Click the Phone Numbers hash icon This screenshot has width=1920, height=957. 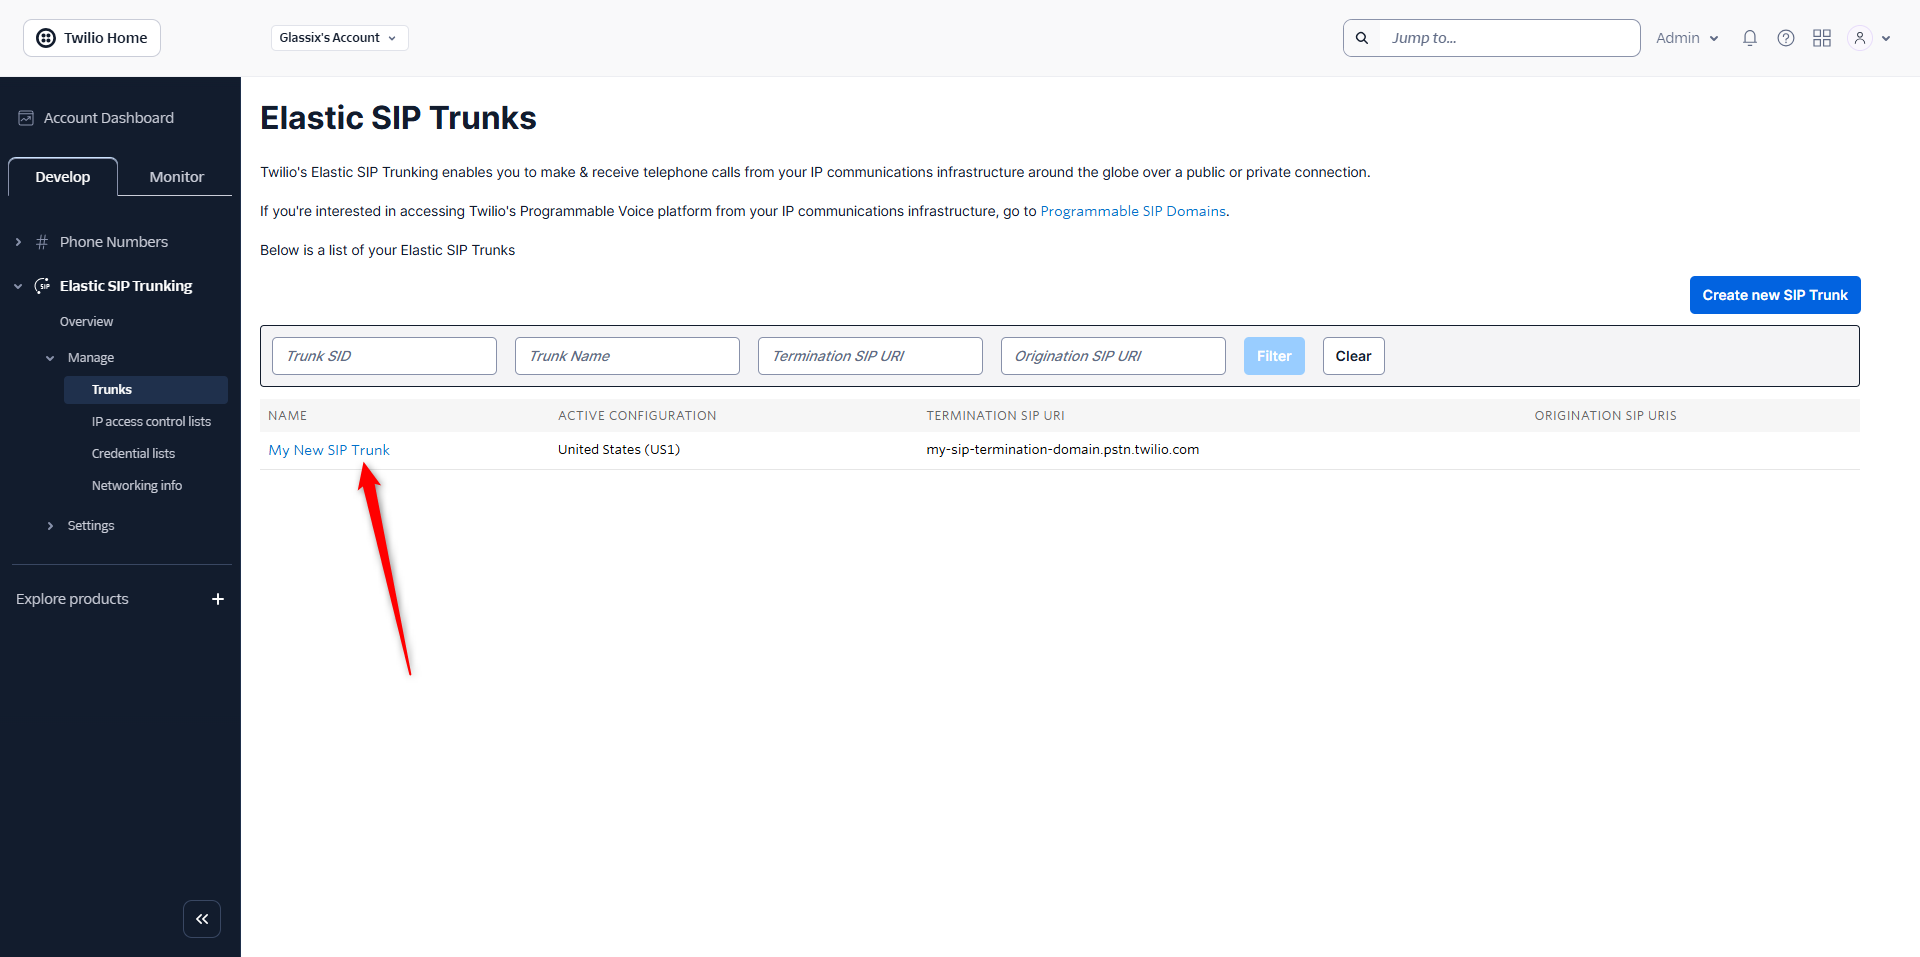(42, 242)
